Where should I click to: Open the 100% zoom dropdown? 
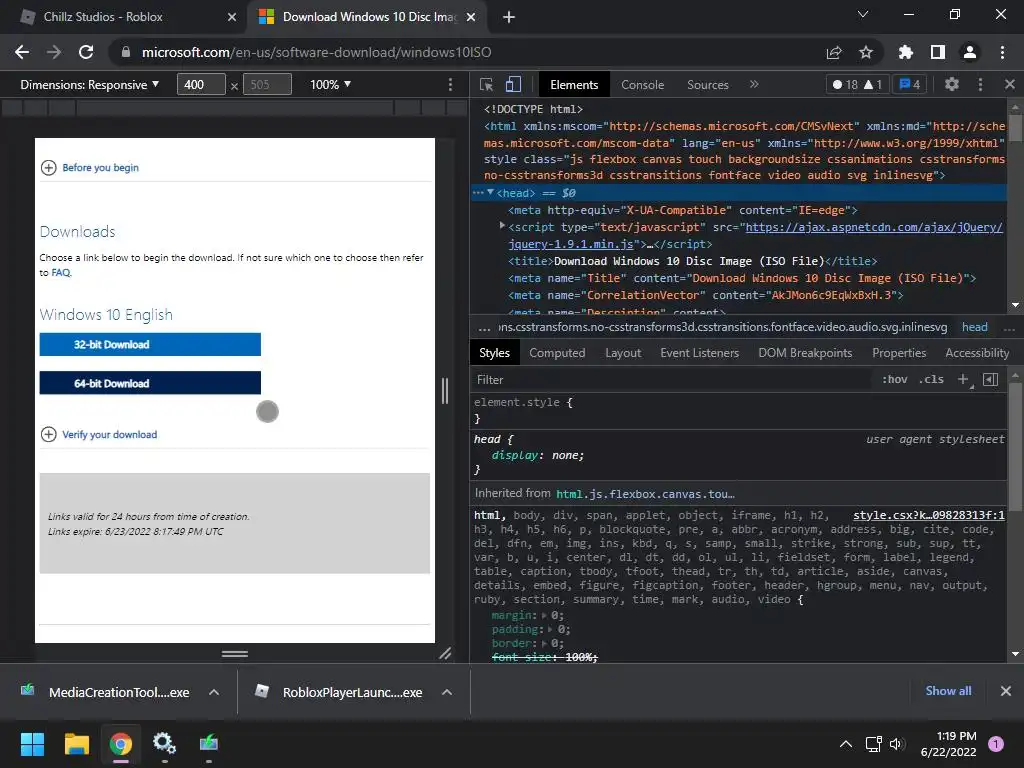[x=330, y=85]
